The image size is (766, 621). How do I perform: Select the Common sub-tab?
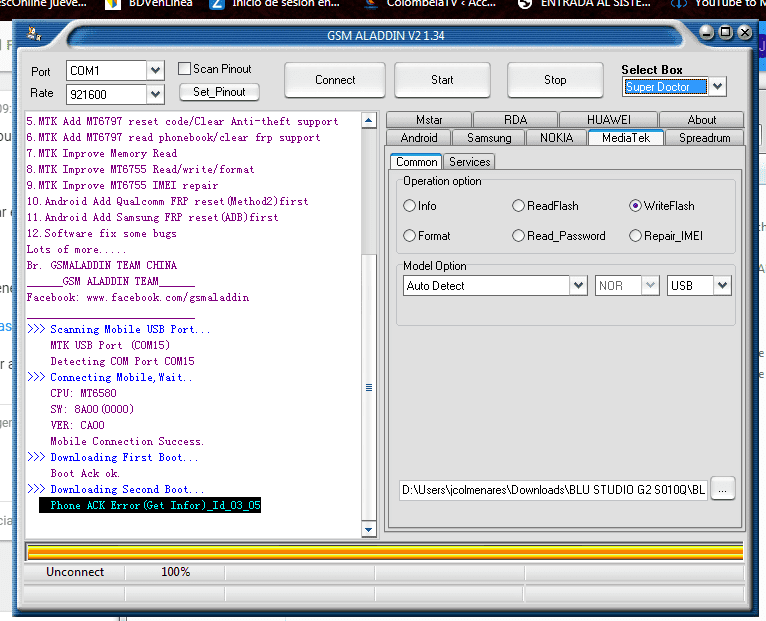(x=416, y=162)
